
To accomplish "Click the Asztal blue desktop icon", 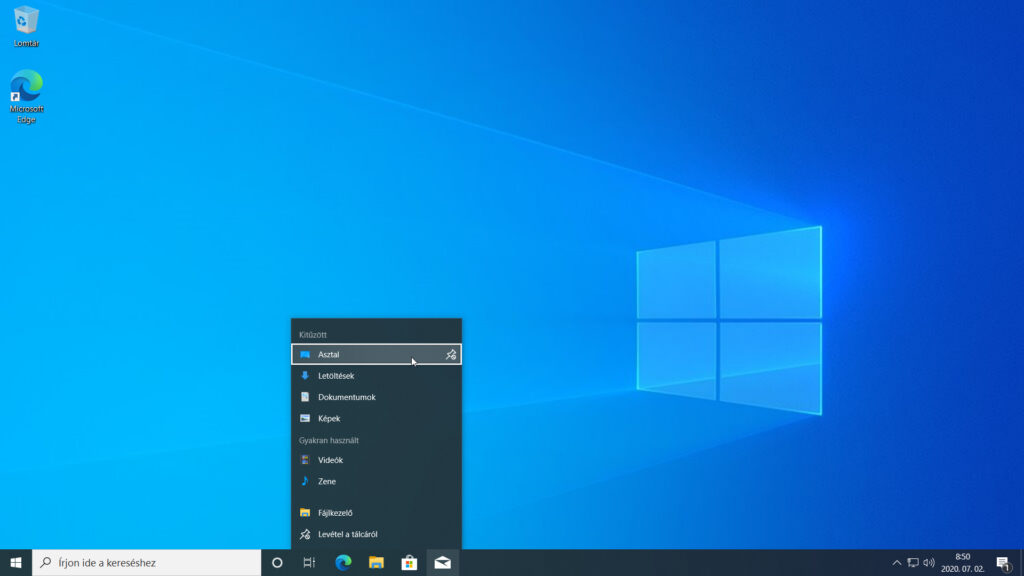I will pyautogui.click(x=305, y=355).
